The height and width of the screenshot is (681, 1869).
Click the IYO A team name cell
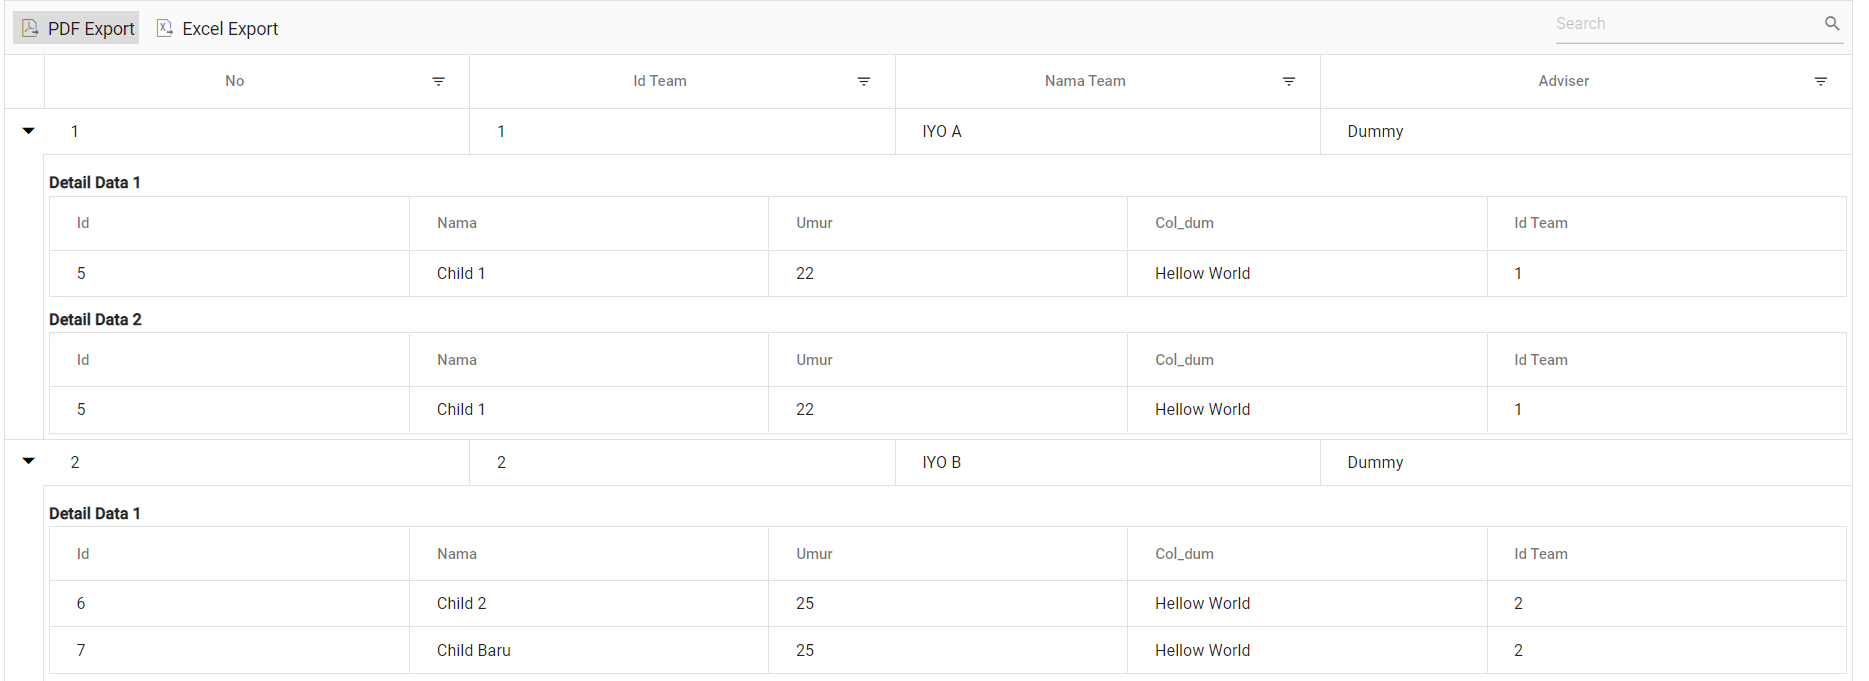942,131
